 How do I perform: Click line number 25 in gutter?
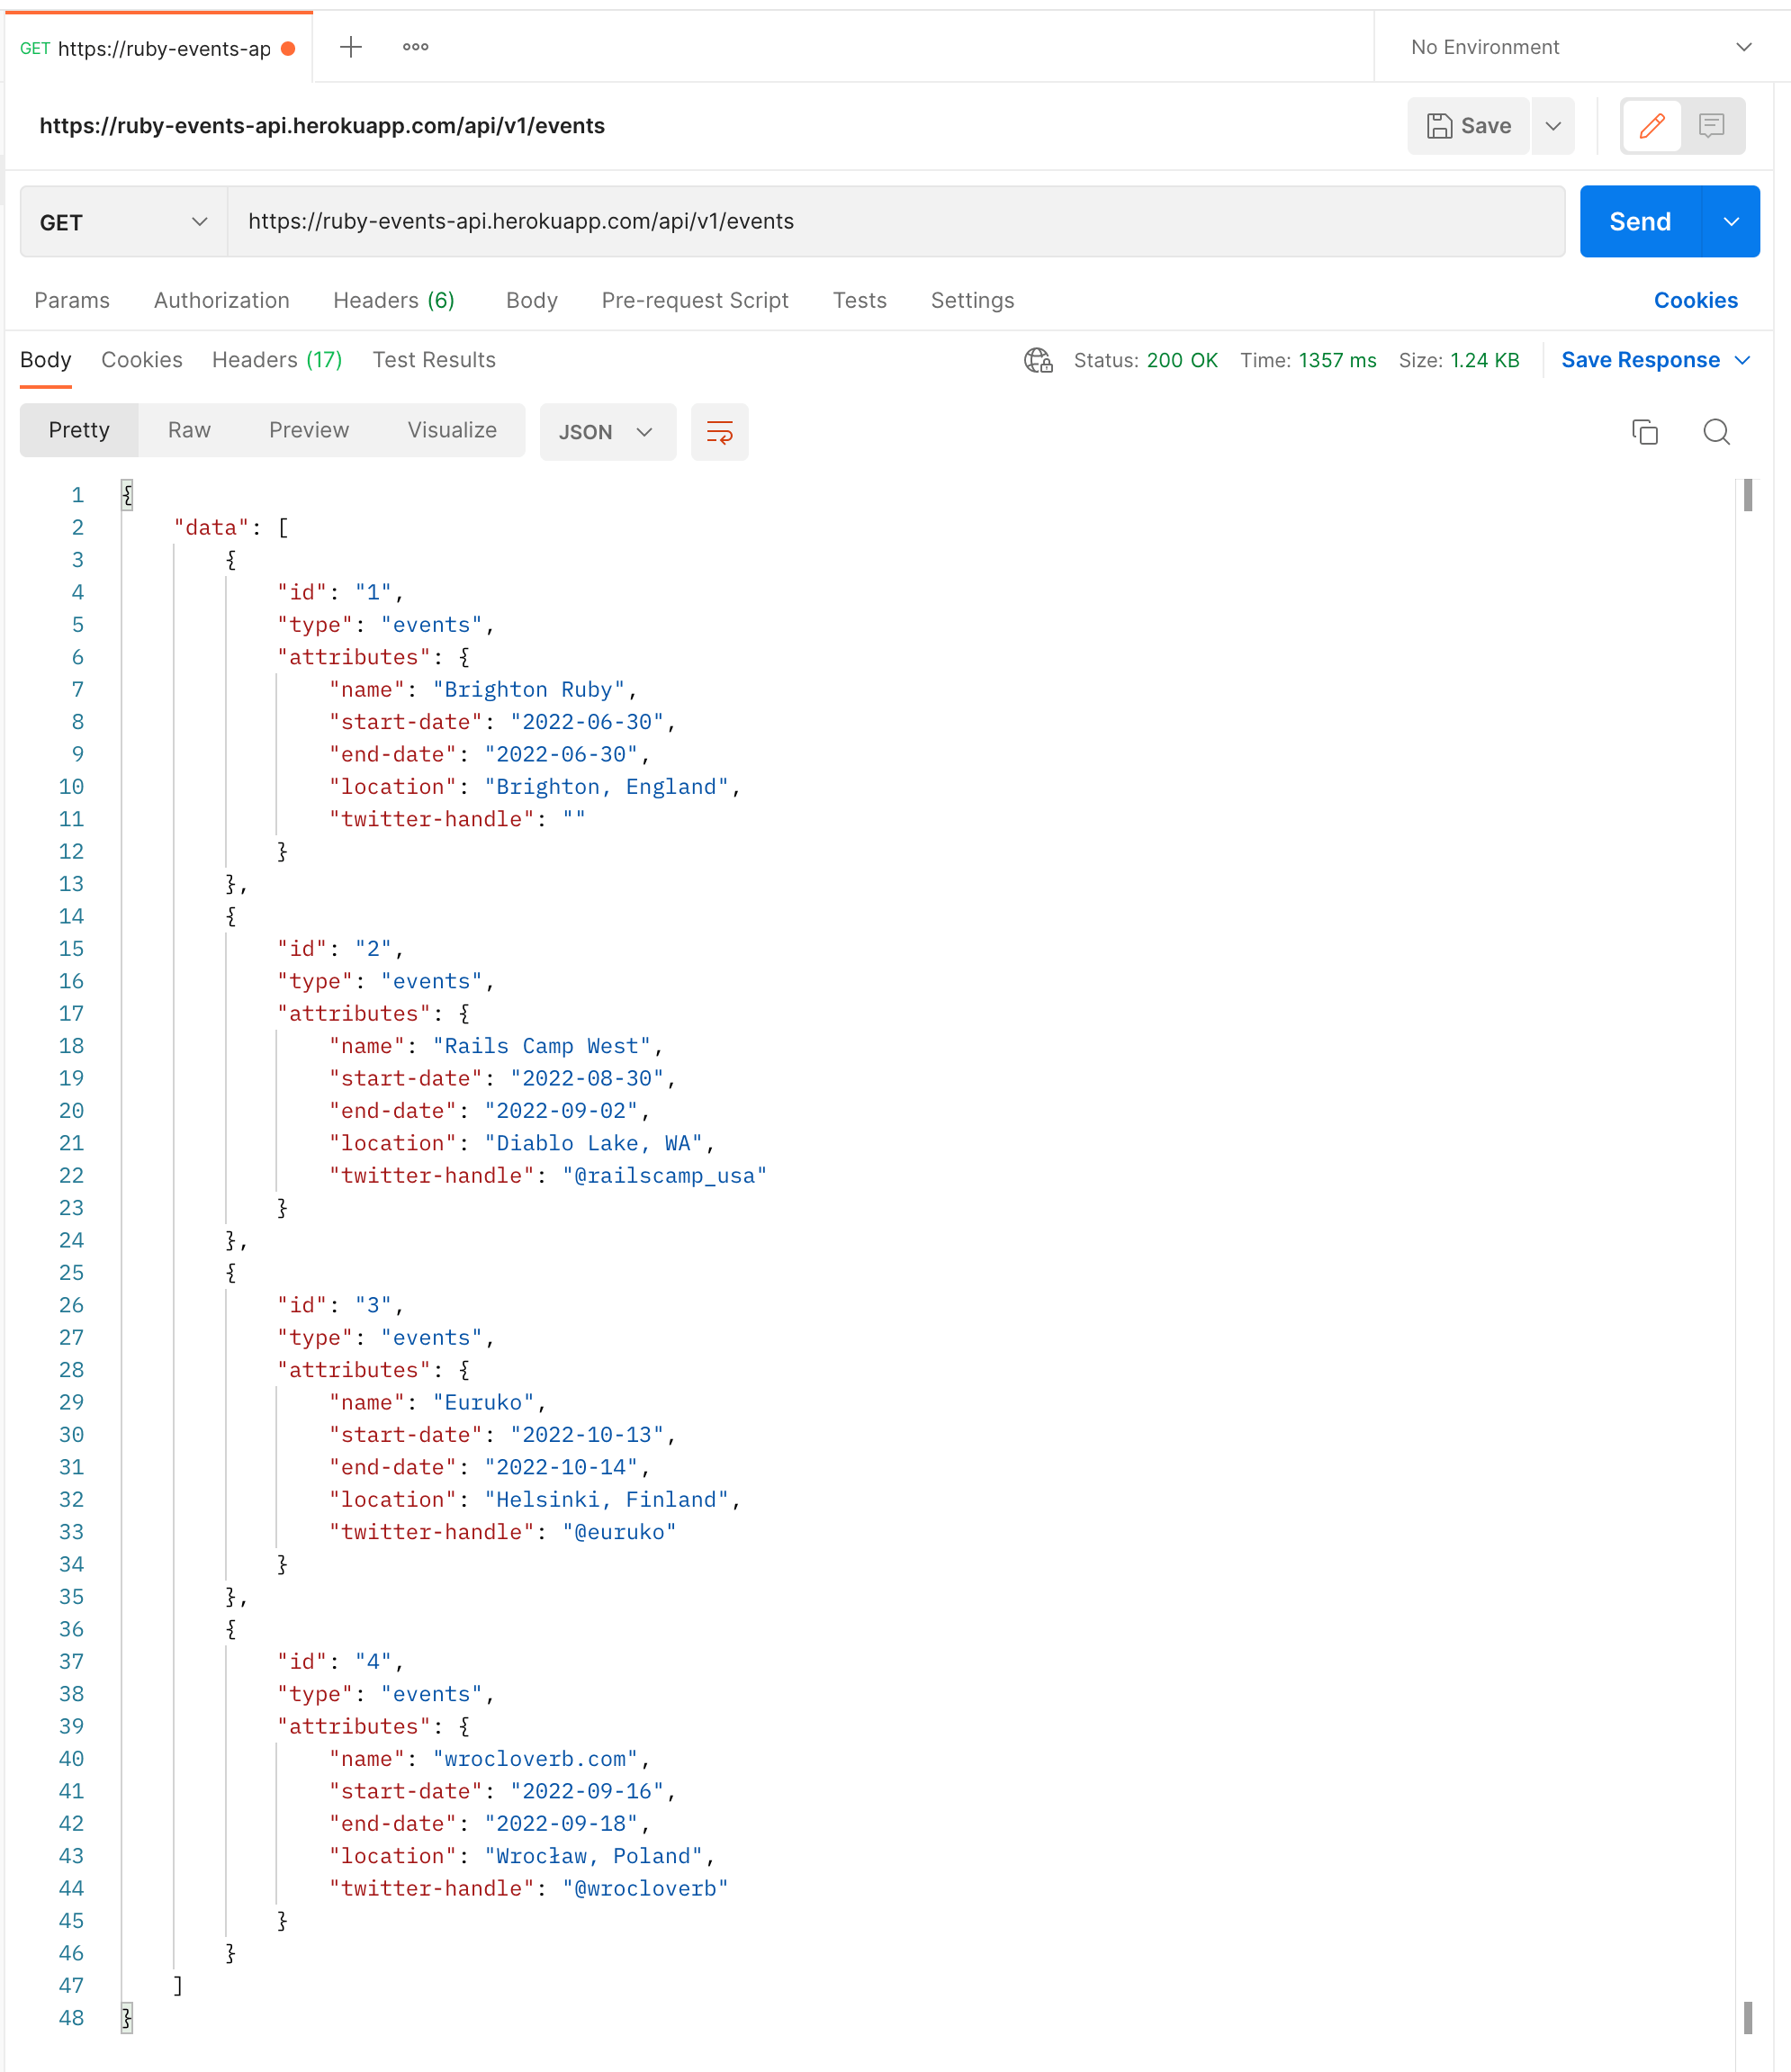(x=71, y=1273)
